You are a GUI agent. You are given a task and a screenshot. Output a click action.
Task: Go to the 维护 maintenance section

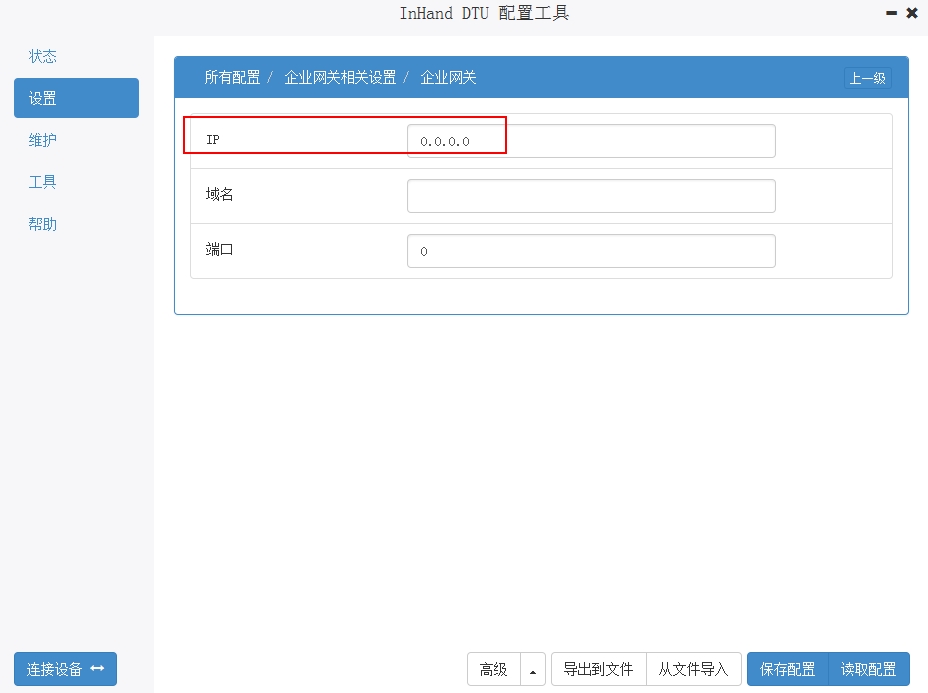(x=43, y=140)
